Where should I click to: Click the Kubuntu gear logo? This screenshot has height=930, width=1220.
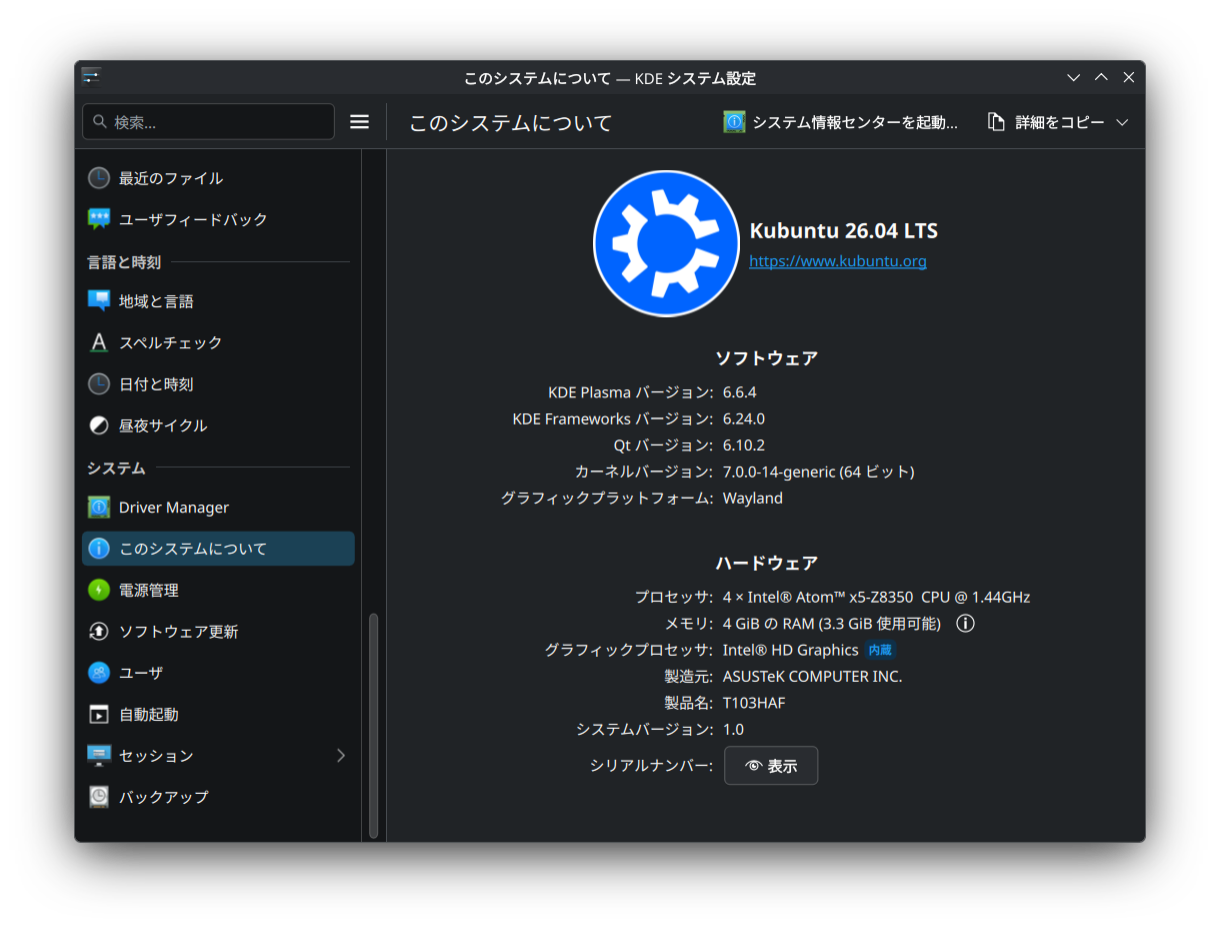tap(665, 243)
